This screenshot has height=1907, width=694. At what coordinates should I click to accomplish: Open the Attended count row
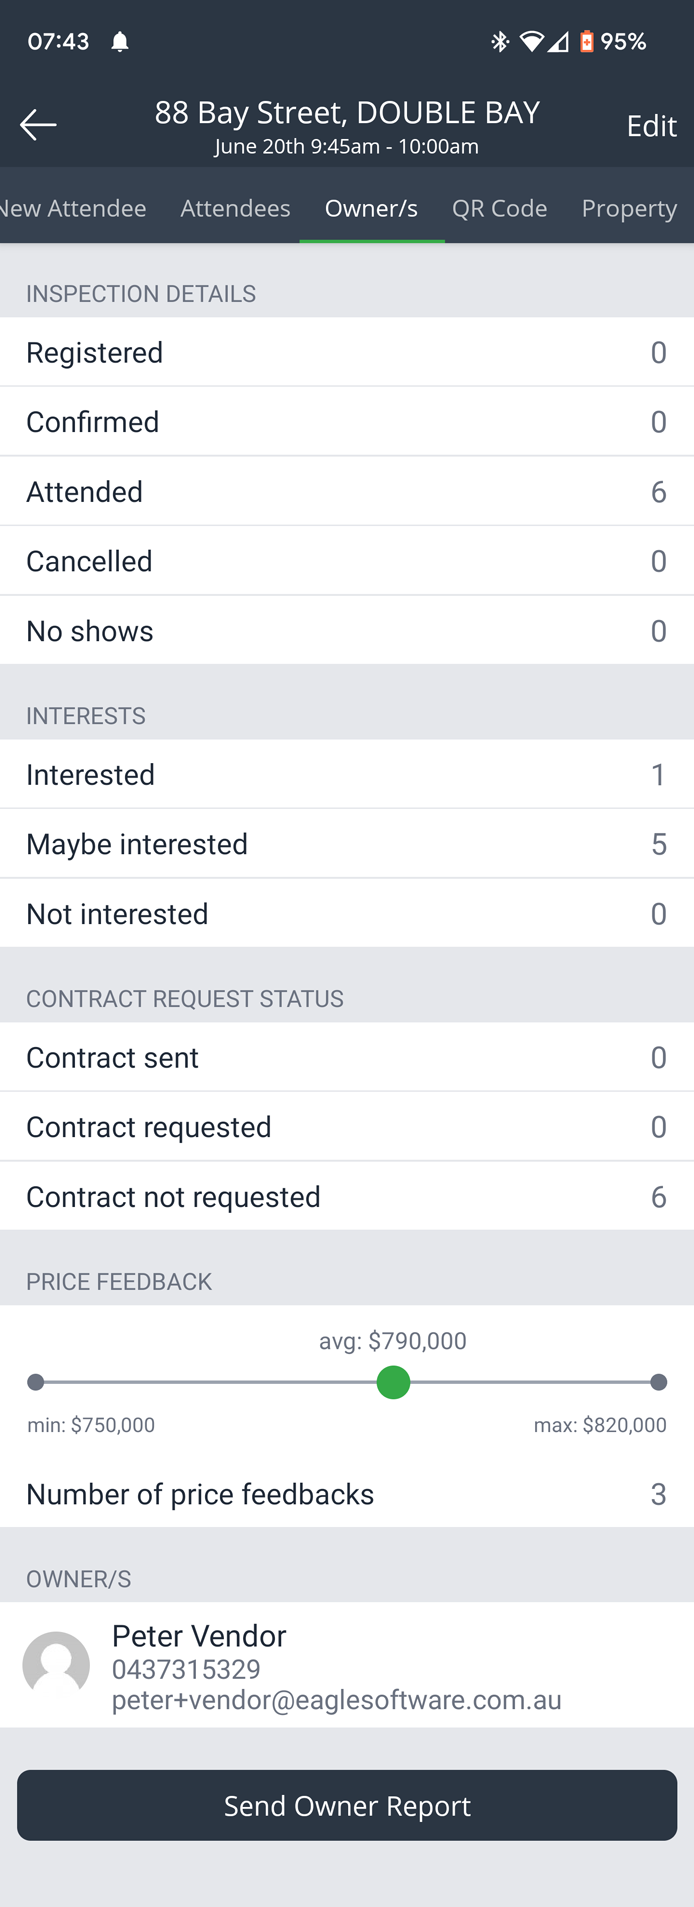[347, 491]
